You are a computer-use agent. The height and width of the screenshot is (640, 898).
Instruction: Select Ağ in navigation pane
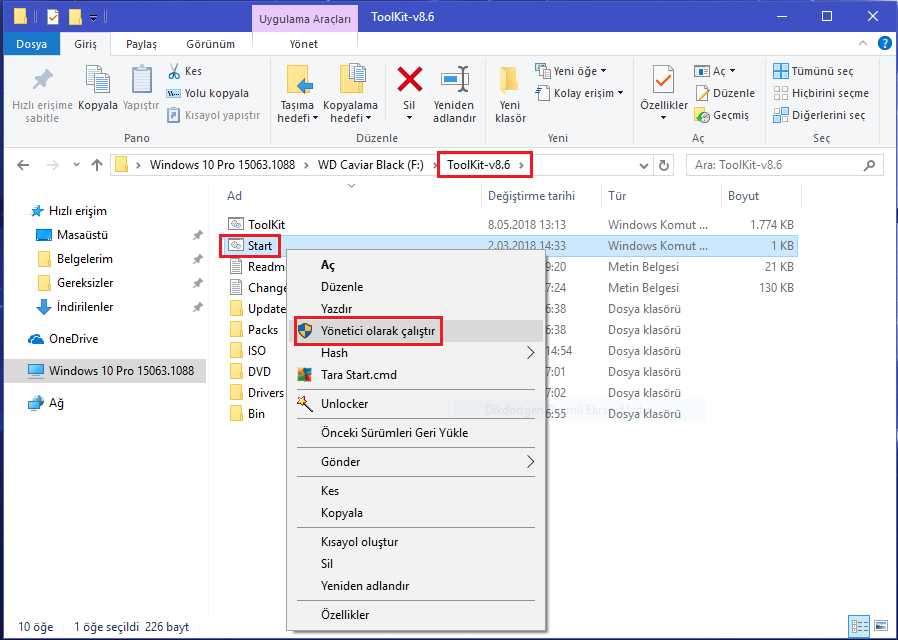[56, 403]
